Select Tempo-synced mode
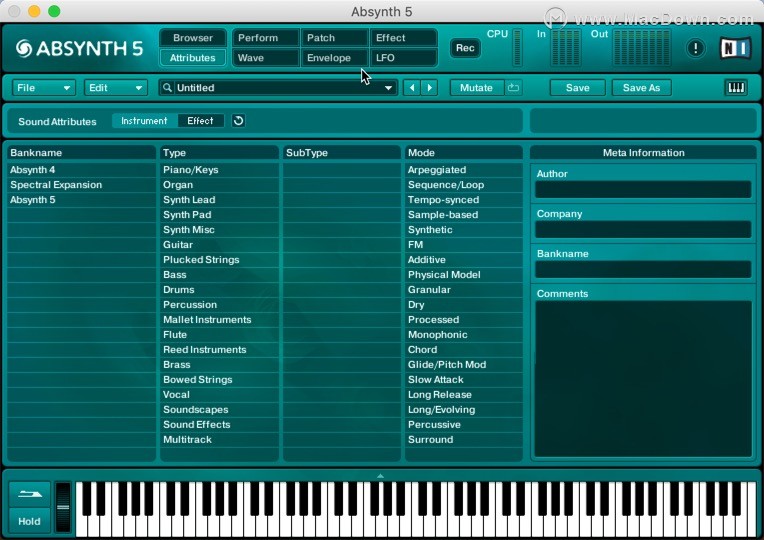 [464, 200]
